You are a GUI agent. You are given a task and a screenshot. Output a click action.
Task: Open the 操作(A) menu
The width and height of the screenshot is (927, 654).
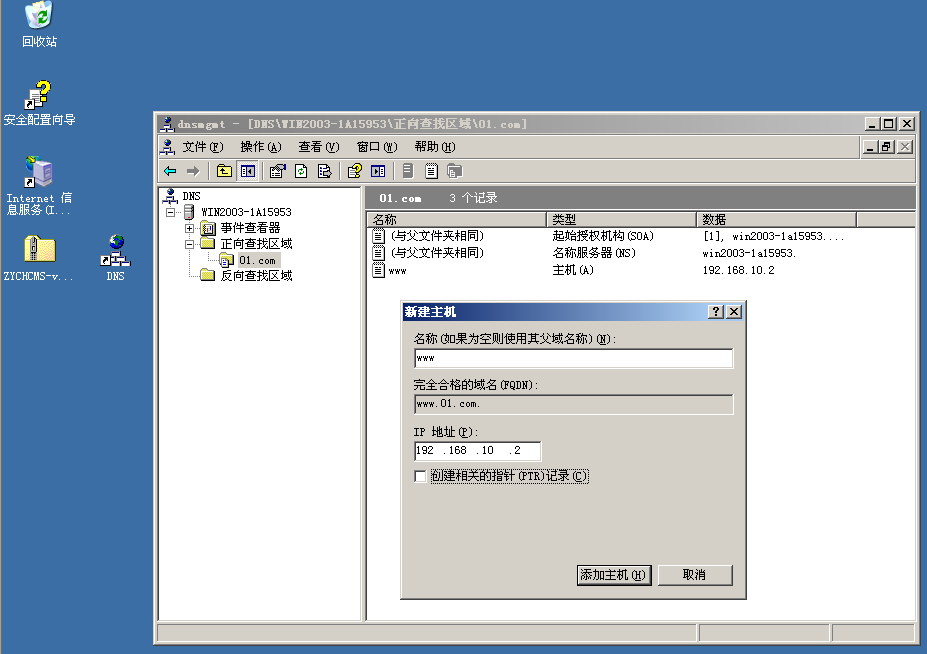pos(260,147)
